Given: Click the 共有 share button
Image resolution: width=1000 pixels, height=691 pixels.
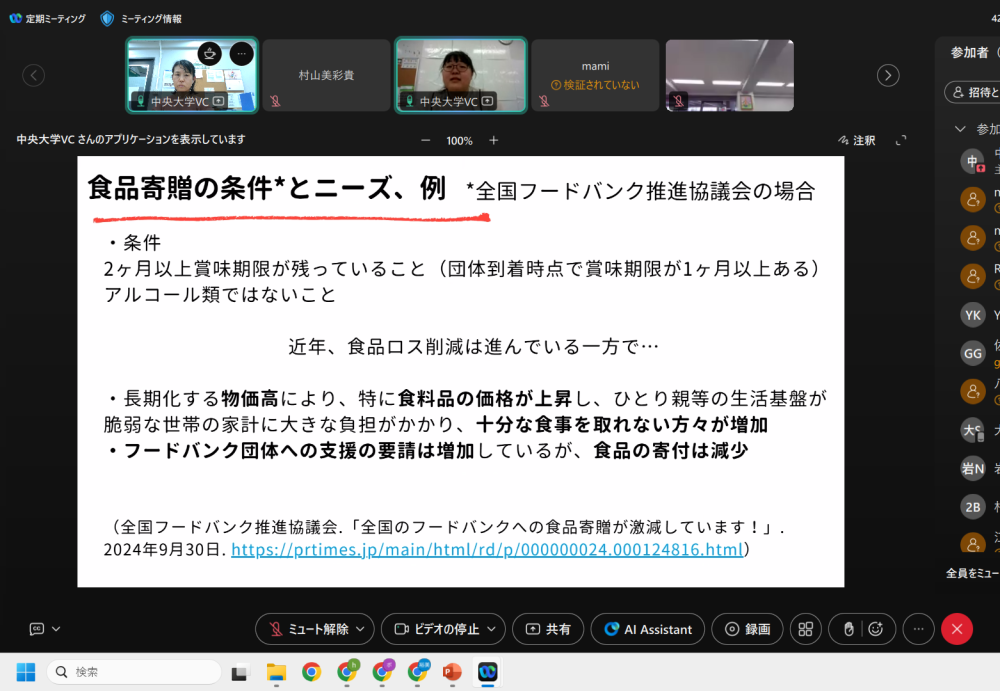Looking at the screenshot, I should pyautogui.click(x=548, y=629).
